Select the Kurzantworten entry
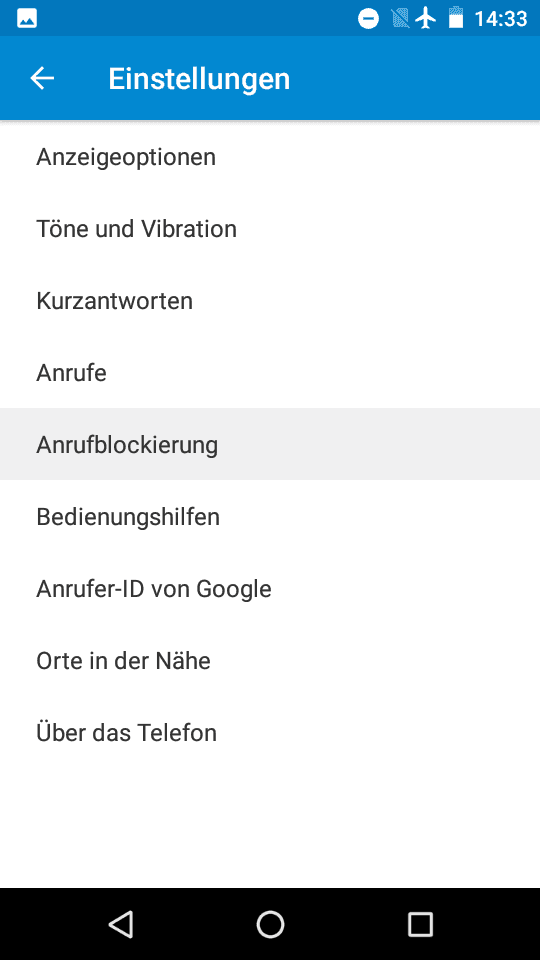This screenshot has width=540, height=960. 270,301
